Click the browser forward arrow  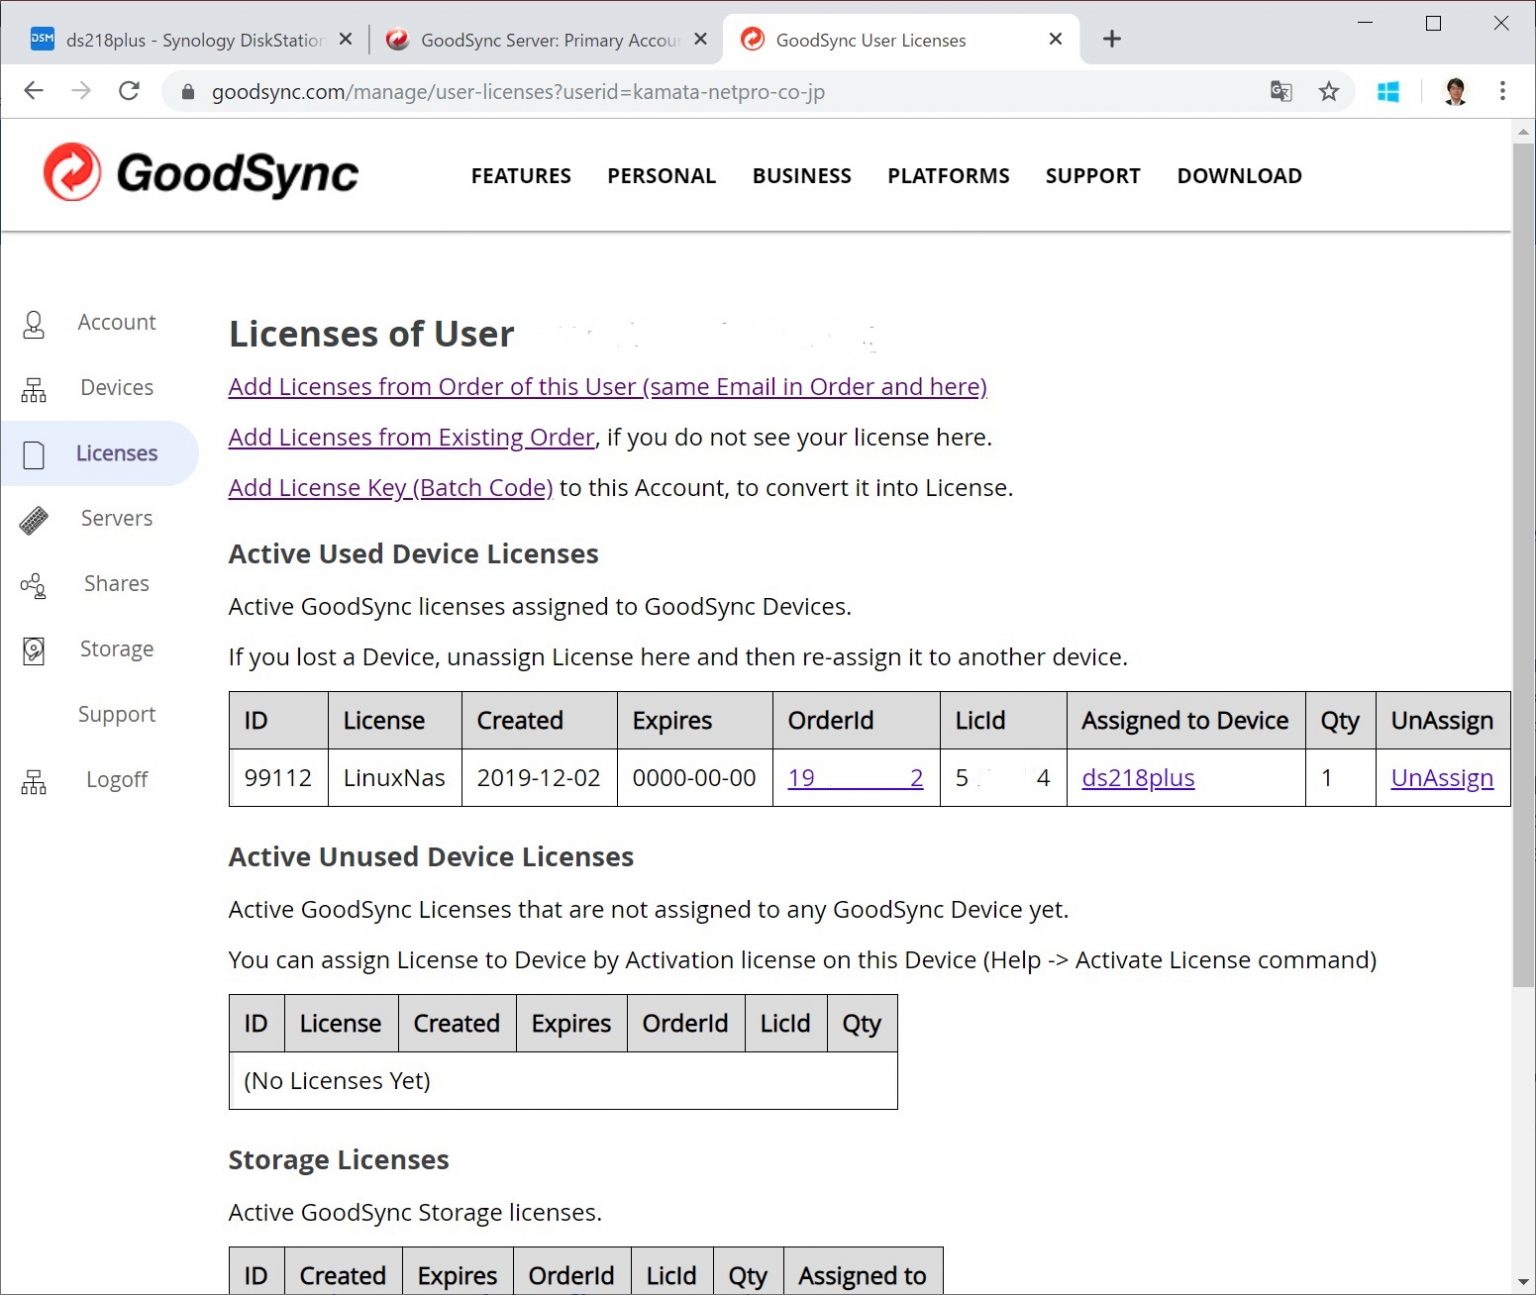[81, 91]
